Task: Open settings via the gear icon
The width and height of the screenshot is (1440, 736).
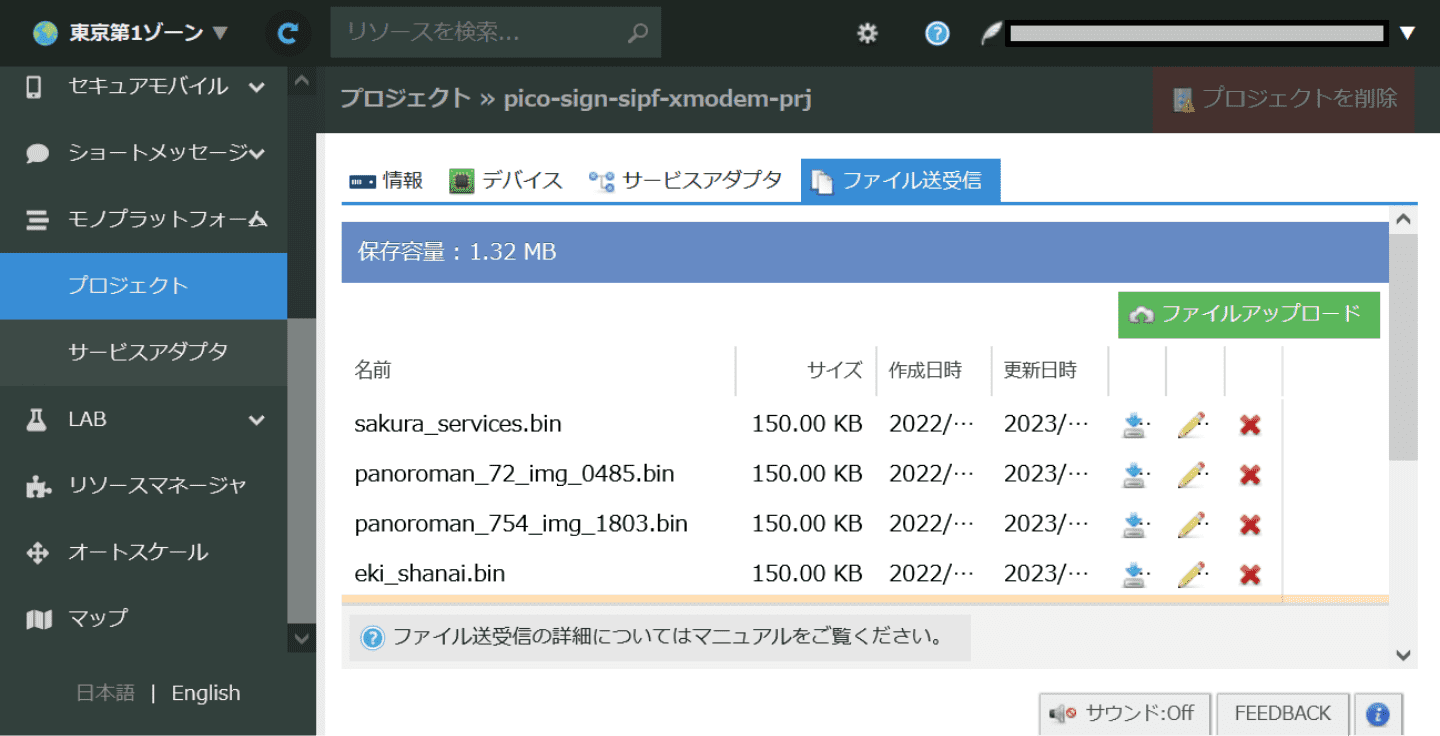Action: click(x=867, y=33)
